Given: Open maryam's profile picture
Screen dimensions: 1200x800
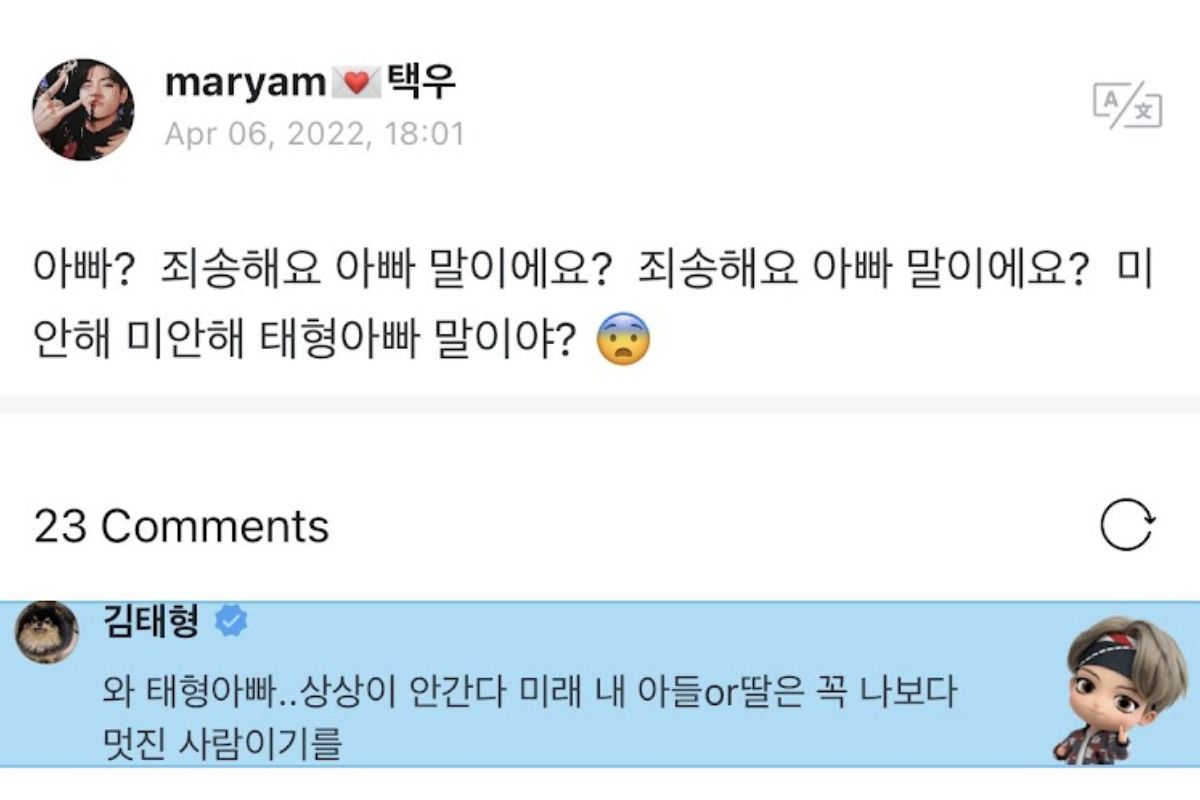Looking at the screenshot, I should 83,109.
